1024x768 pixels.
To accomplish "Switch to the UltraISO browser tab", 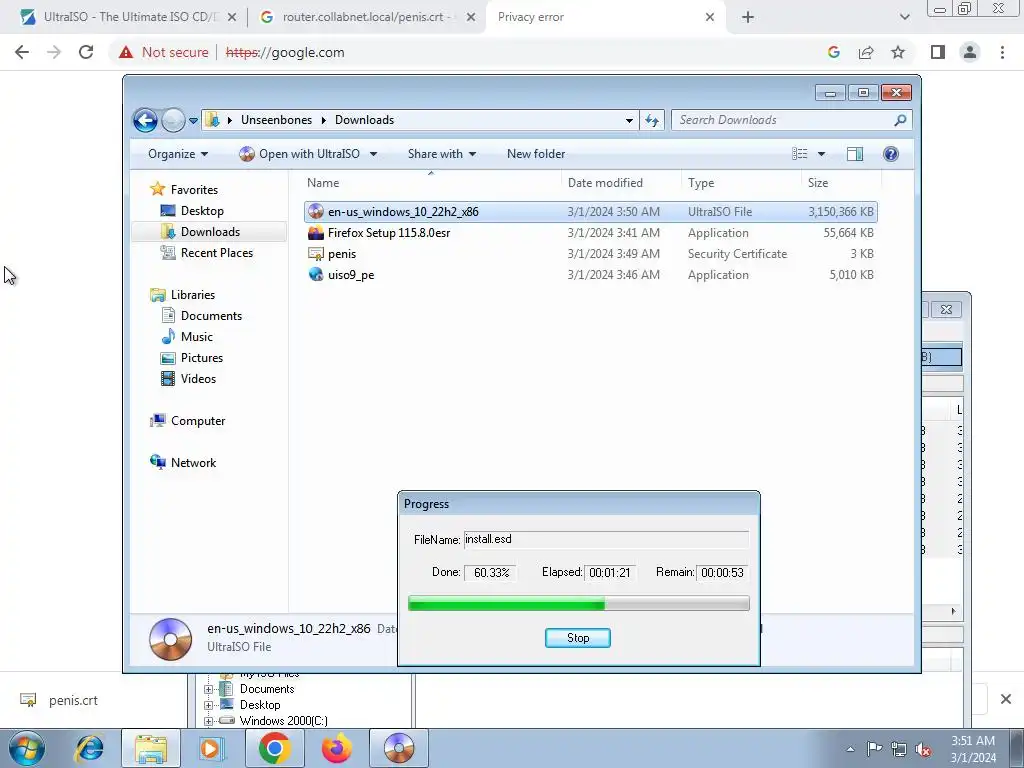I will click(128, 17).
